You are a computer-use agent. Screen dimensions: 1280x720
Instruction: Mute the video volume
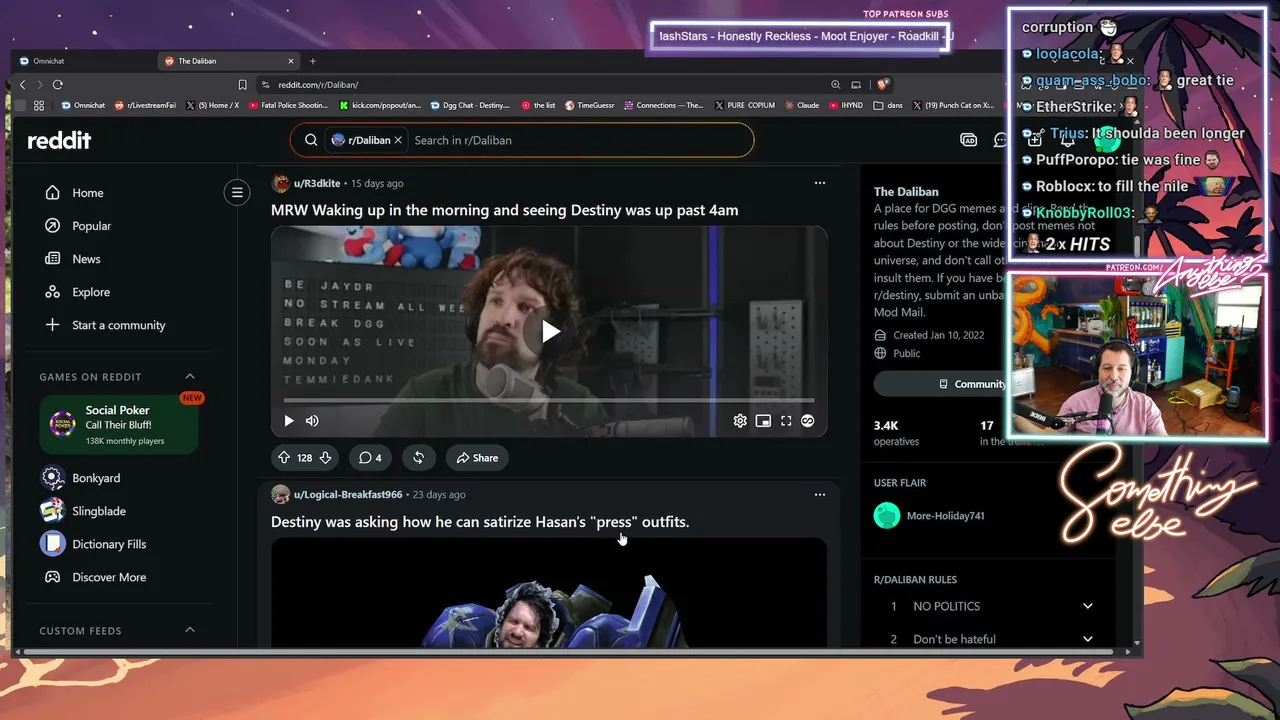[x=312, y=421]
